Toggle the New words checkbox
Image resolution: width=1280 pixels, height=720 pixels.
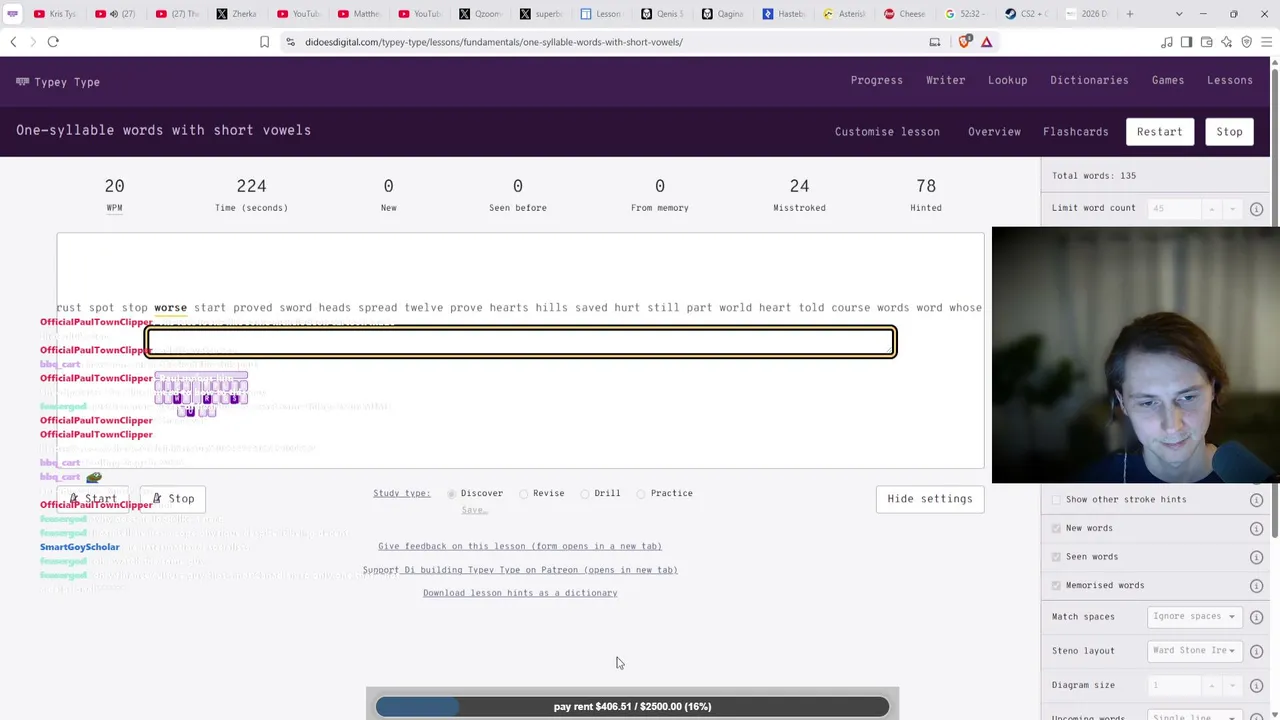pos(1057,528)
